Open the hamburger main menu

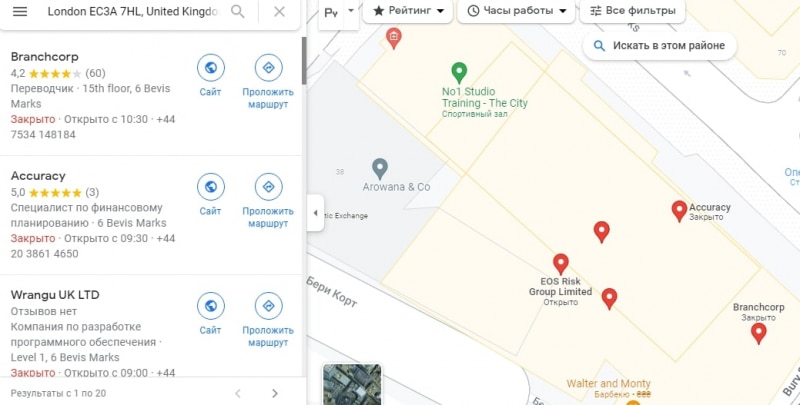coord(20,11)
